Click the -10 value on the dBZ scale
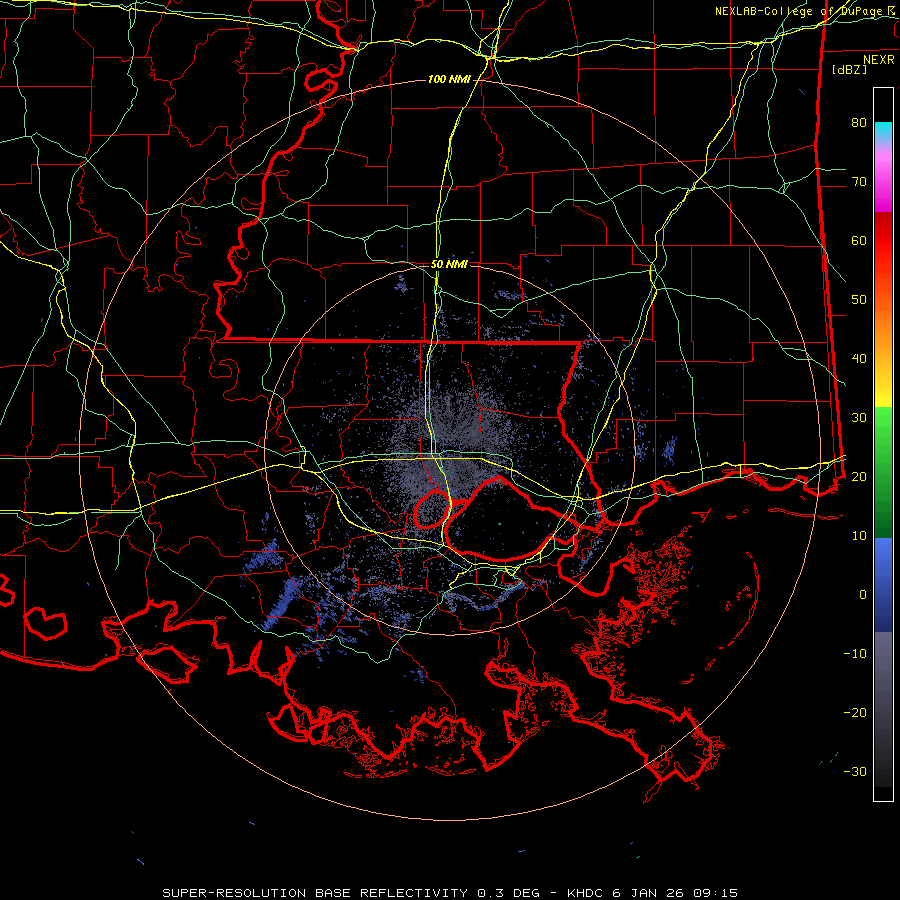Viewport: 900px width, 900px height. (855, 654)
